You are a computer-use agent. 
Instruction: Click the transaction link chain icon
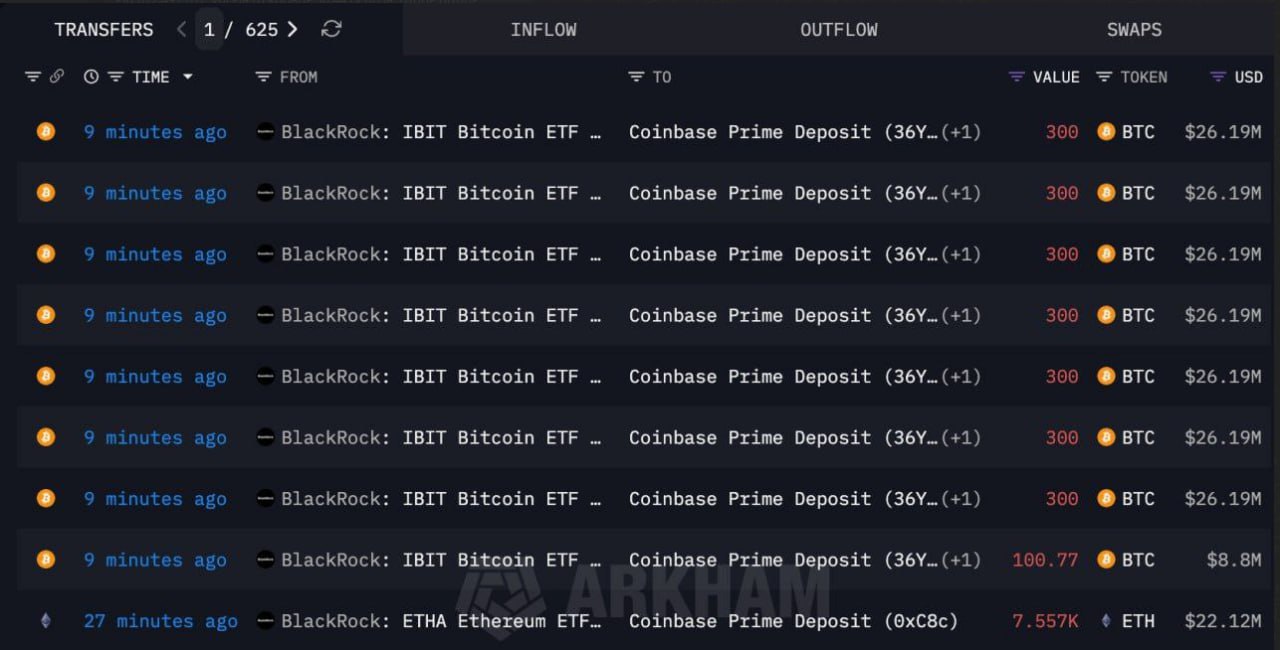(x=57, y=77)
